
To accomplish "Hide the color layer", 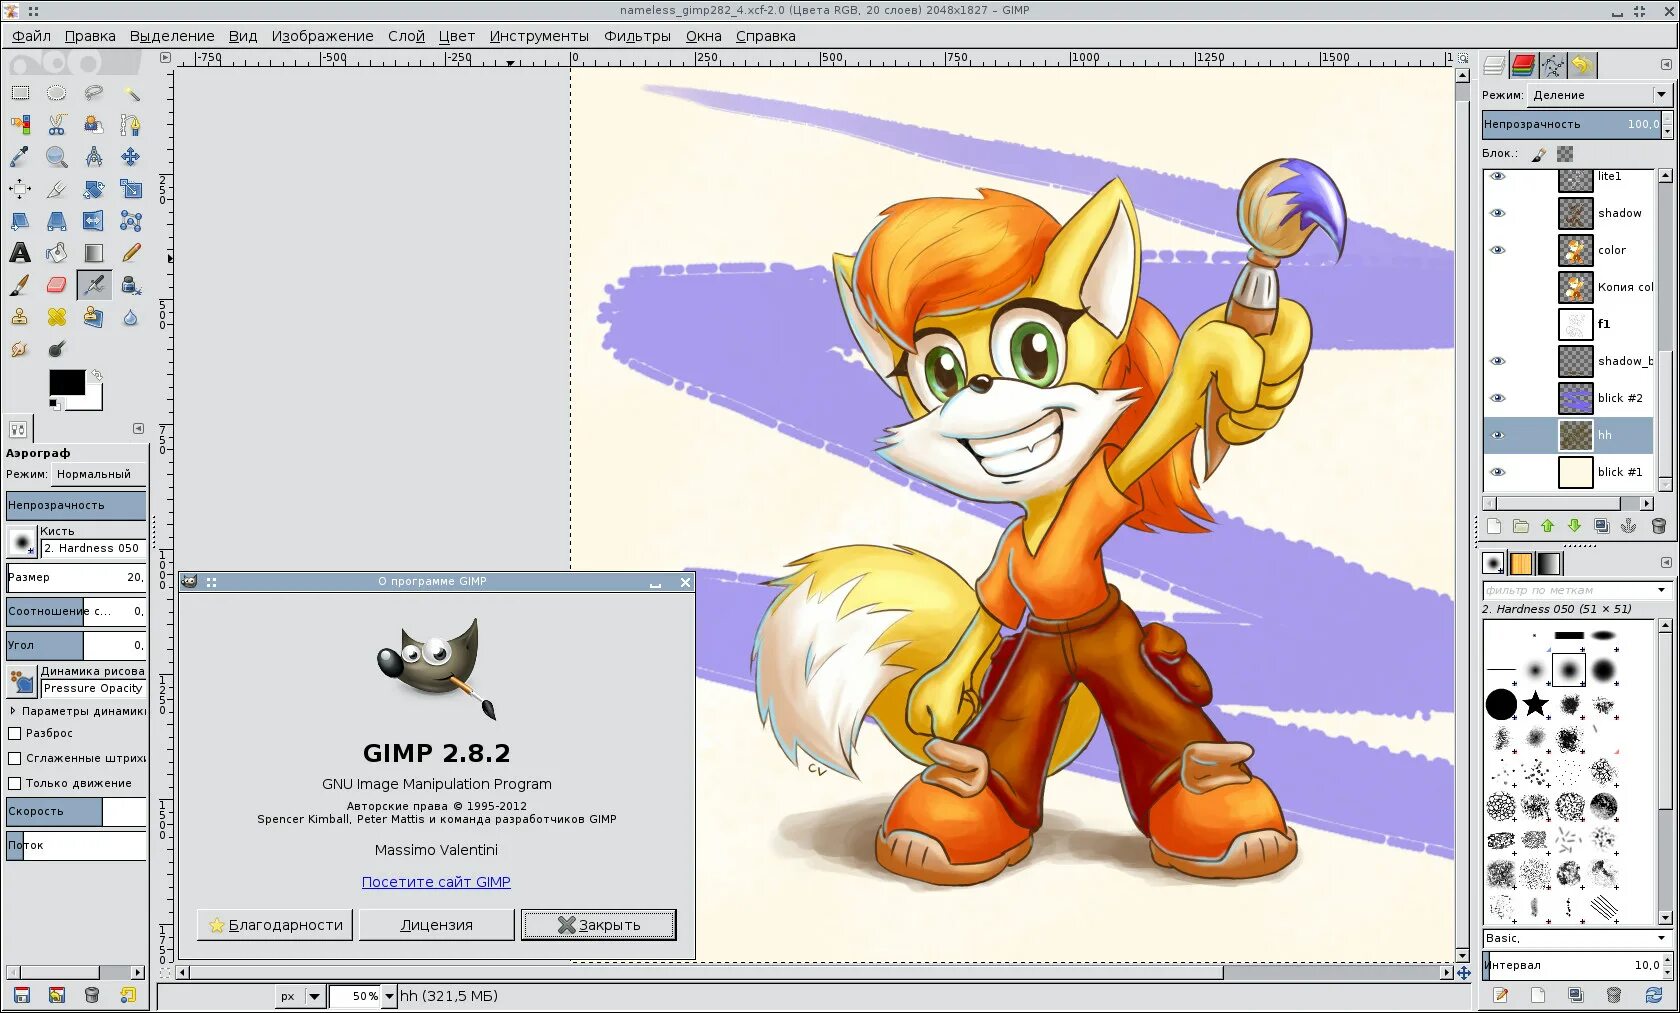I will (1498, 250).
